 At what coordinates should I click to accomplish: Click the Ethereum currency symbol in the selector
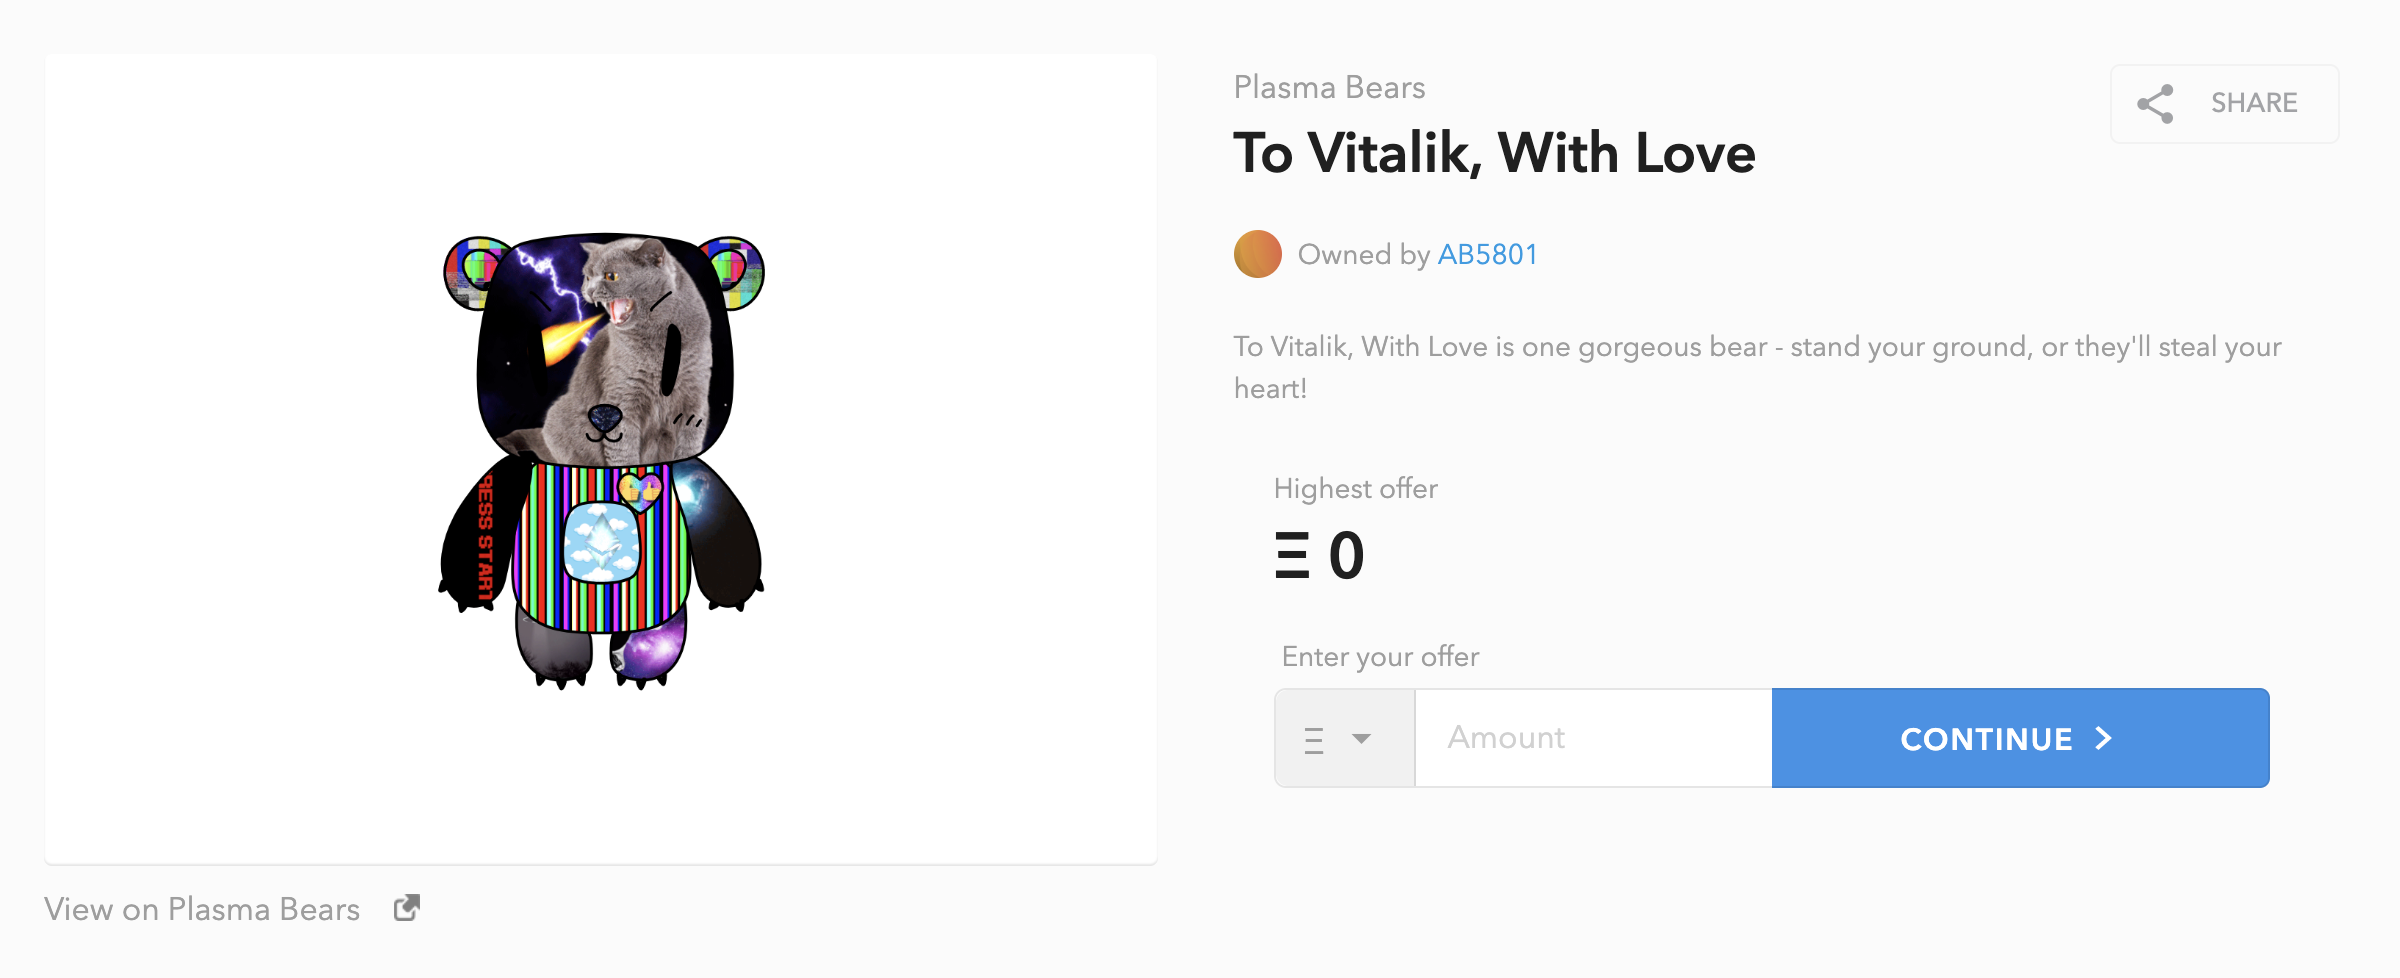(x=1314, y=740)
